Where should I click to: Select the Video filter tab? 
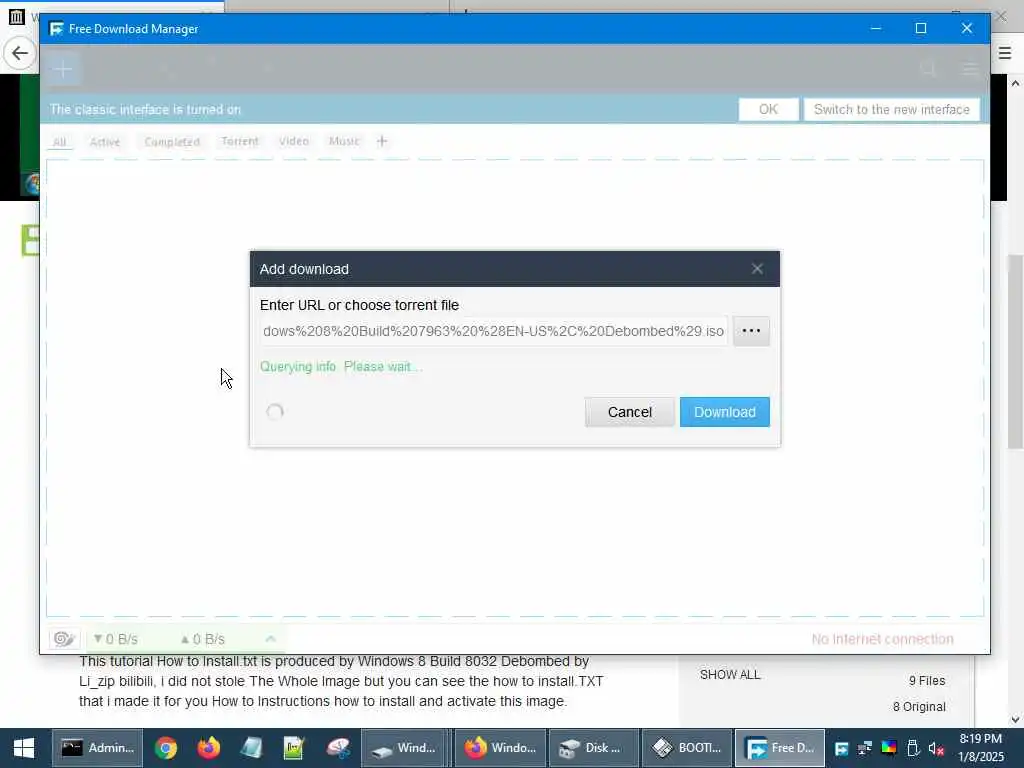[x=294, y=141]
